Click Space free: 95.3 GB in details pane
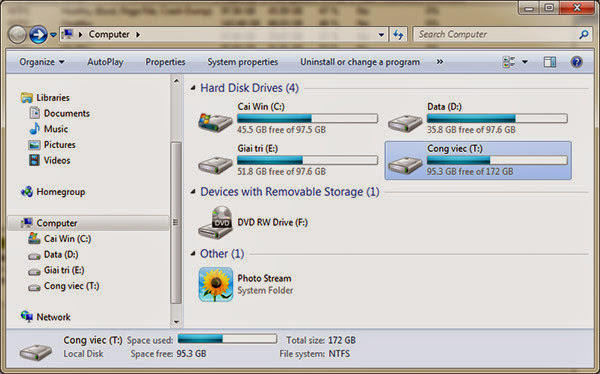The height and width of the screenshot is (374, 600). 168,354
